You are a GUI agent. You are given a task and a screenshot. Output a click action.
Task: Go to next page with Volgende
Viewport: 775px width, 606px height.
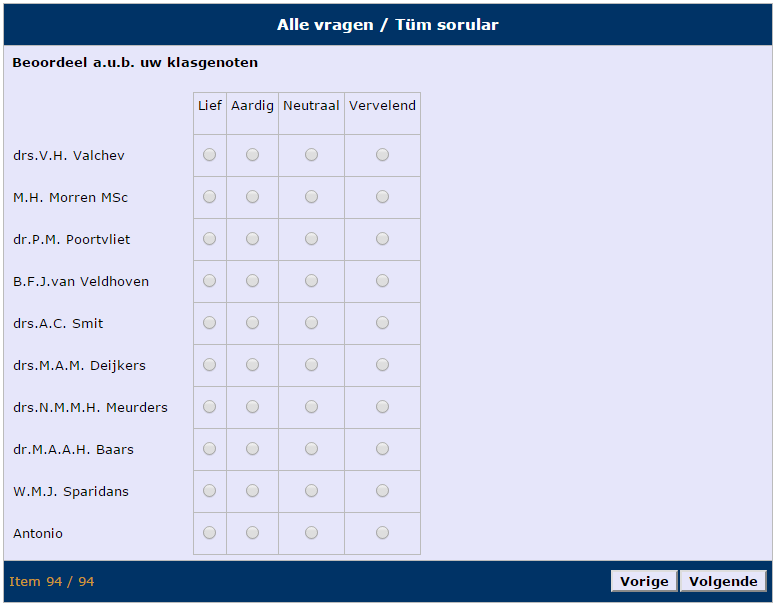coord(723,582)
